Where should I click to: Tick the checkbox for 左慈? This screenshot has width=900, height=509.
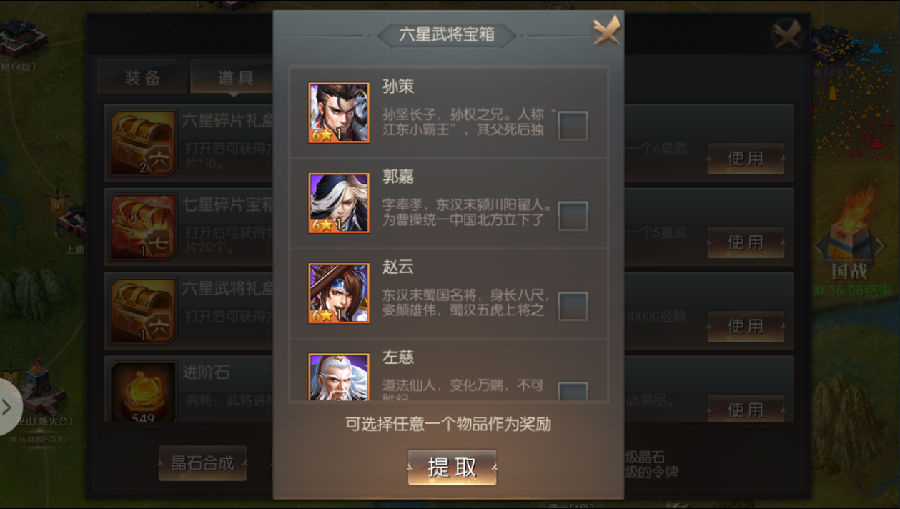(573, 391)
